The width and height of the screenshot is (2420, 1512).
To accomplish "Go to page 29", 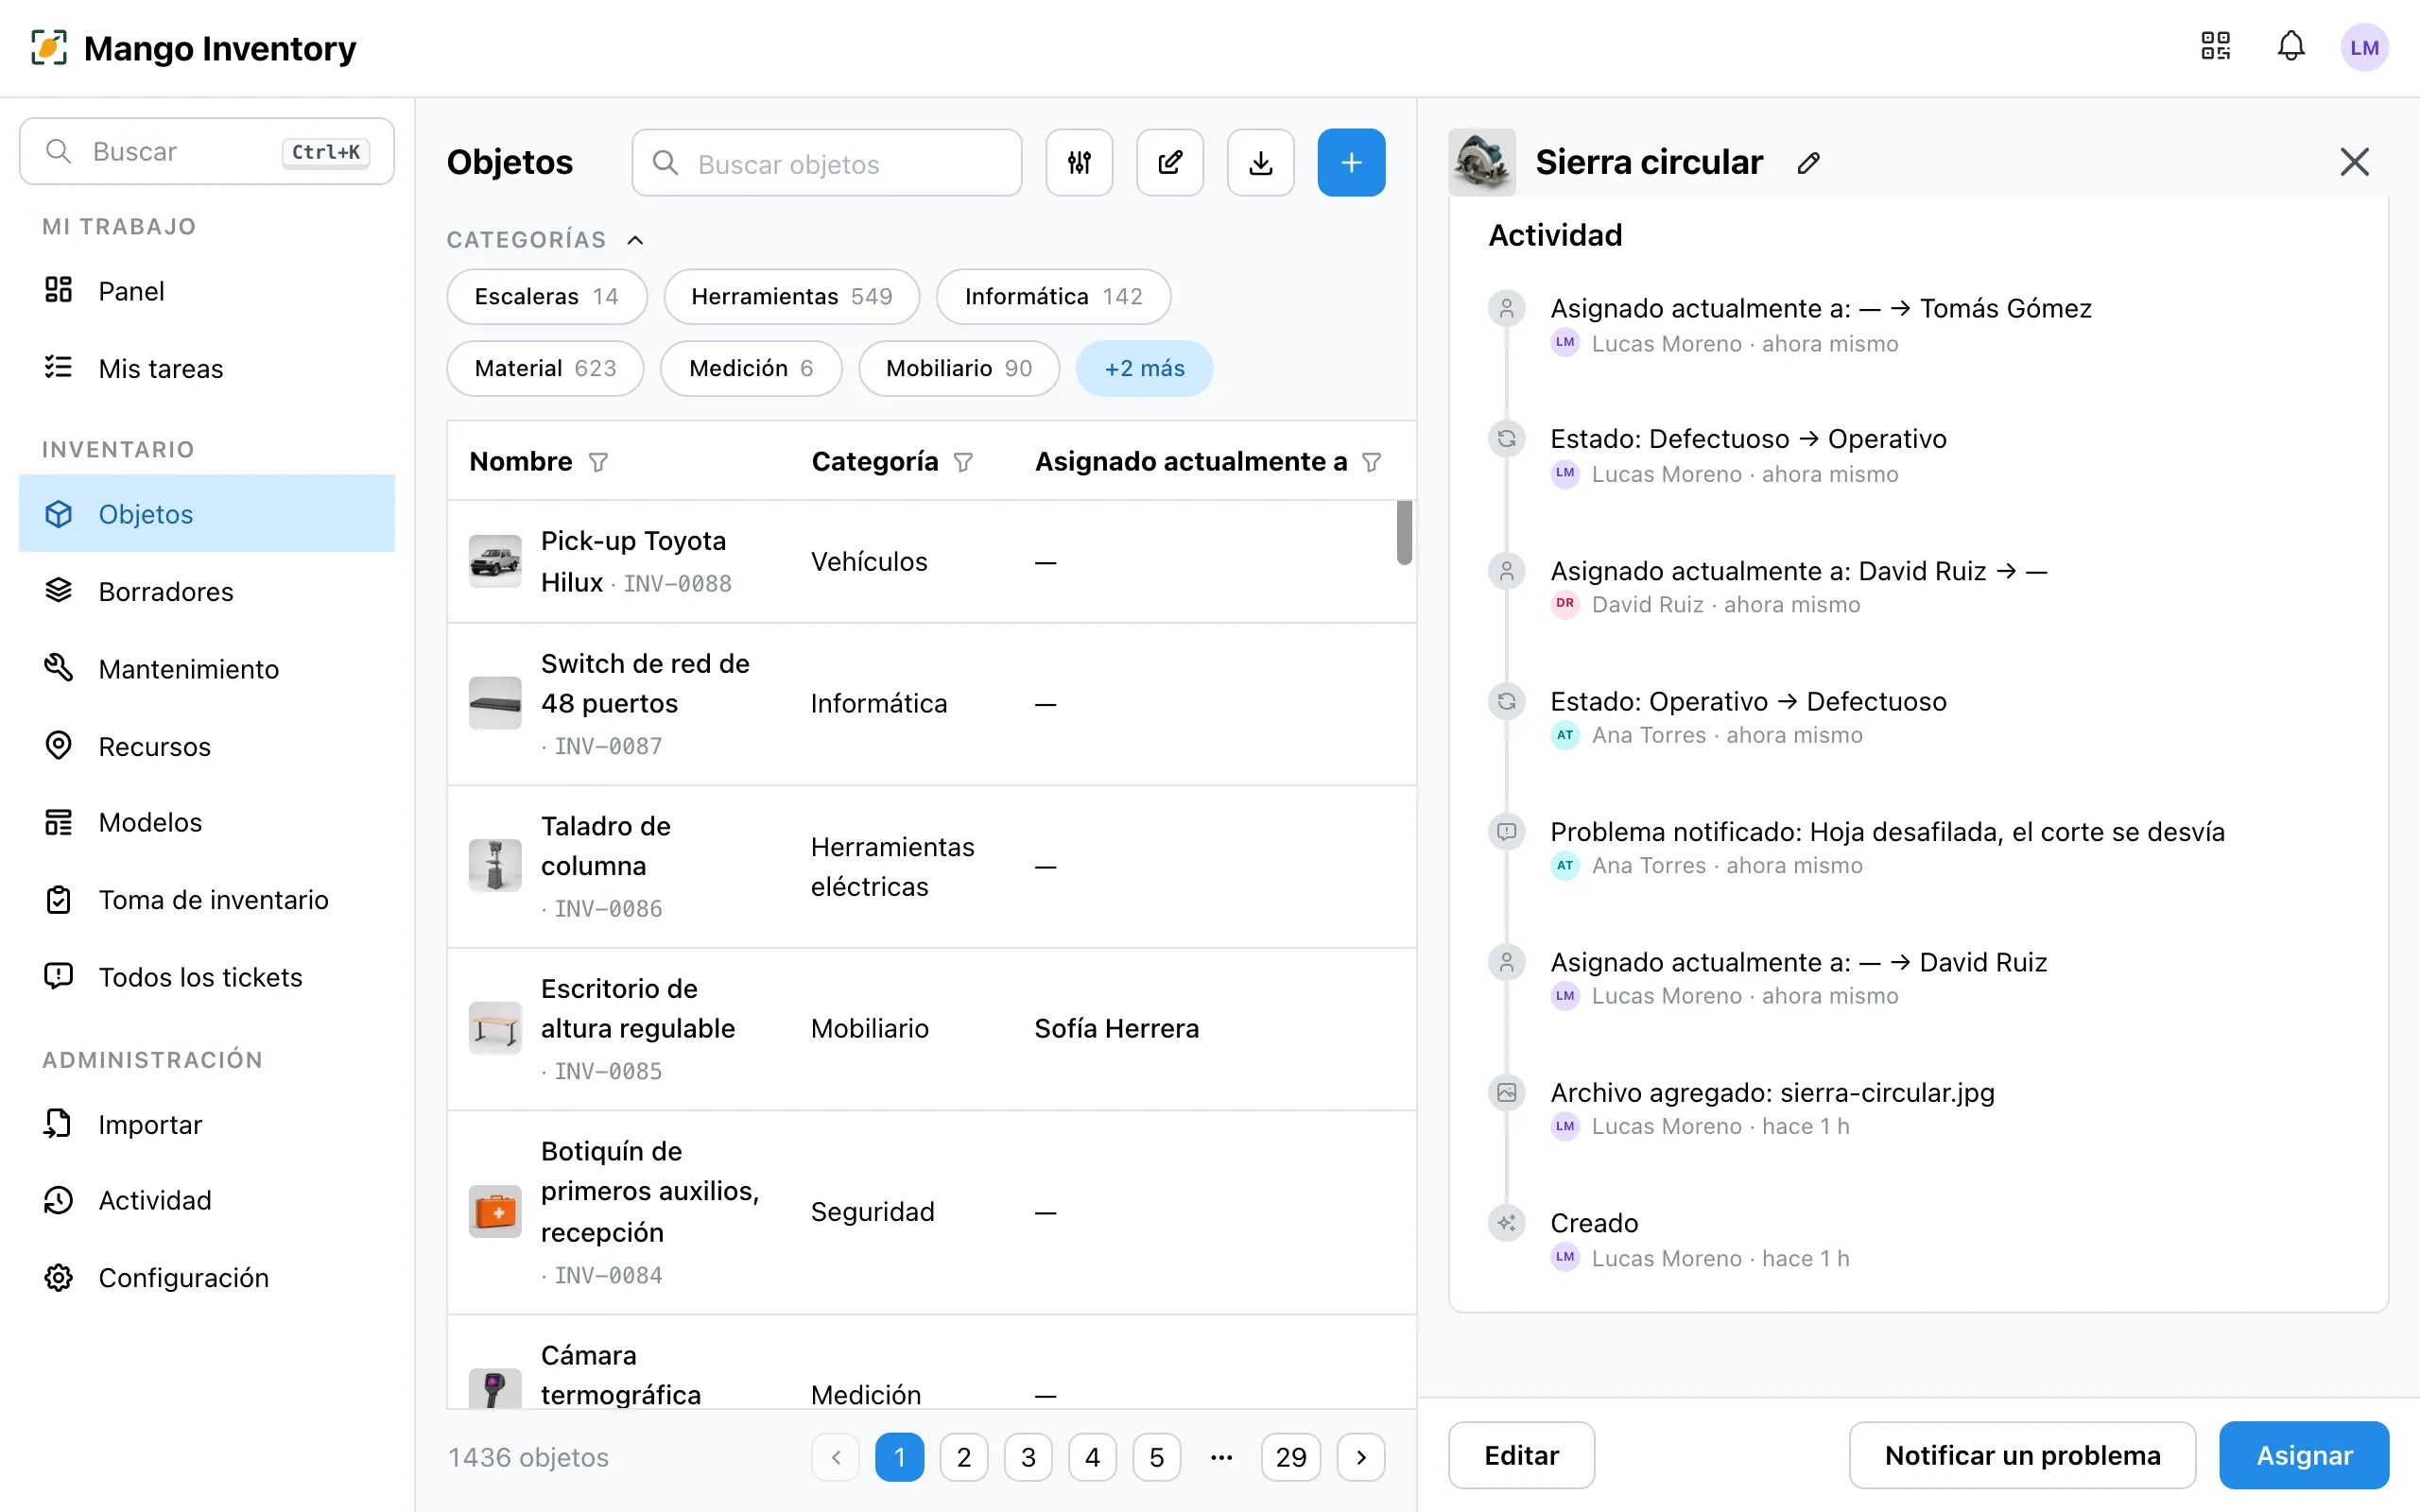I will pyautogui.click(x=1290, y=1457).
